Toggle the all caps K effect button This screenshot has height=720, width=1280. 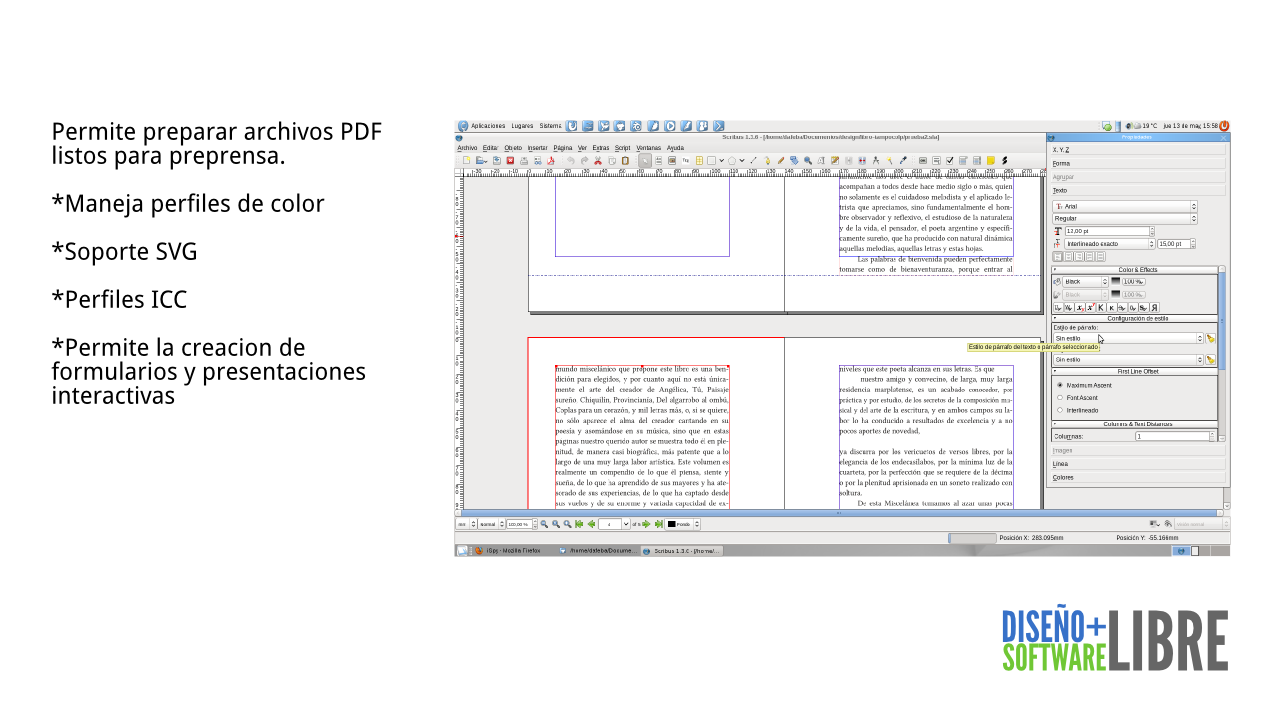[x=1101, y=308]
